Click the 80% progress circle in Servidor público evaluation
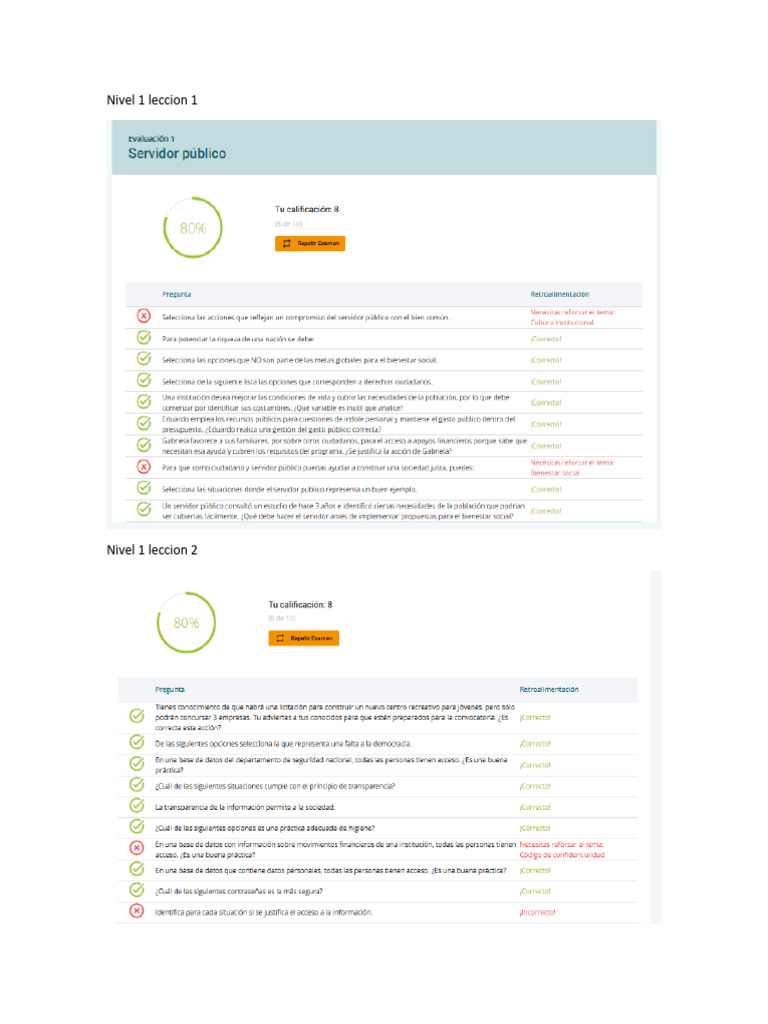 193,228
